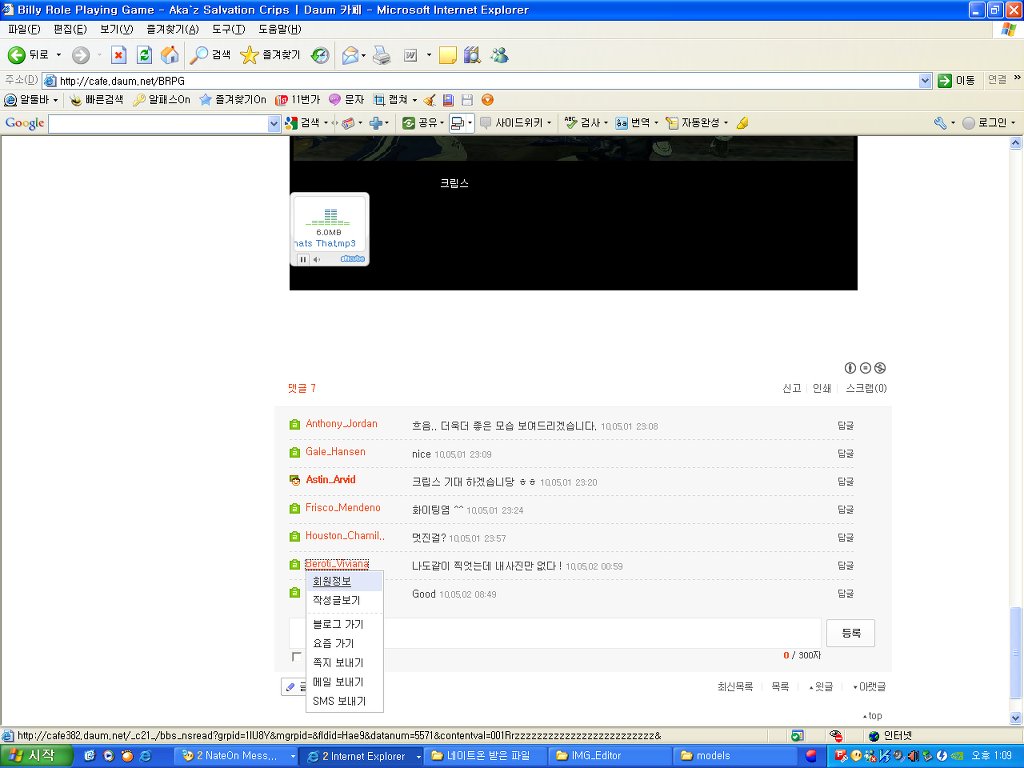
Task: Click 알패스On key icon
Action: click(x=161, y=100)
